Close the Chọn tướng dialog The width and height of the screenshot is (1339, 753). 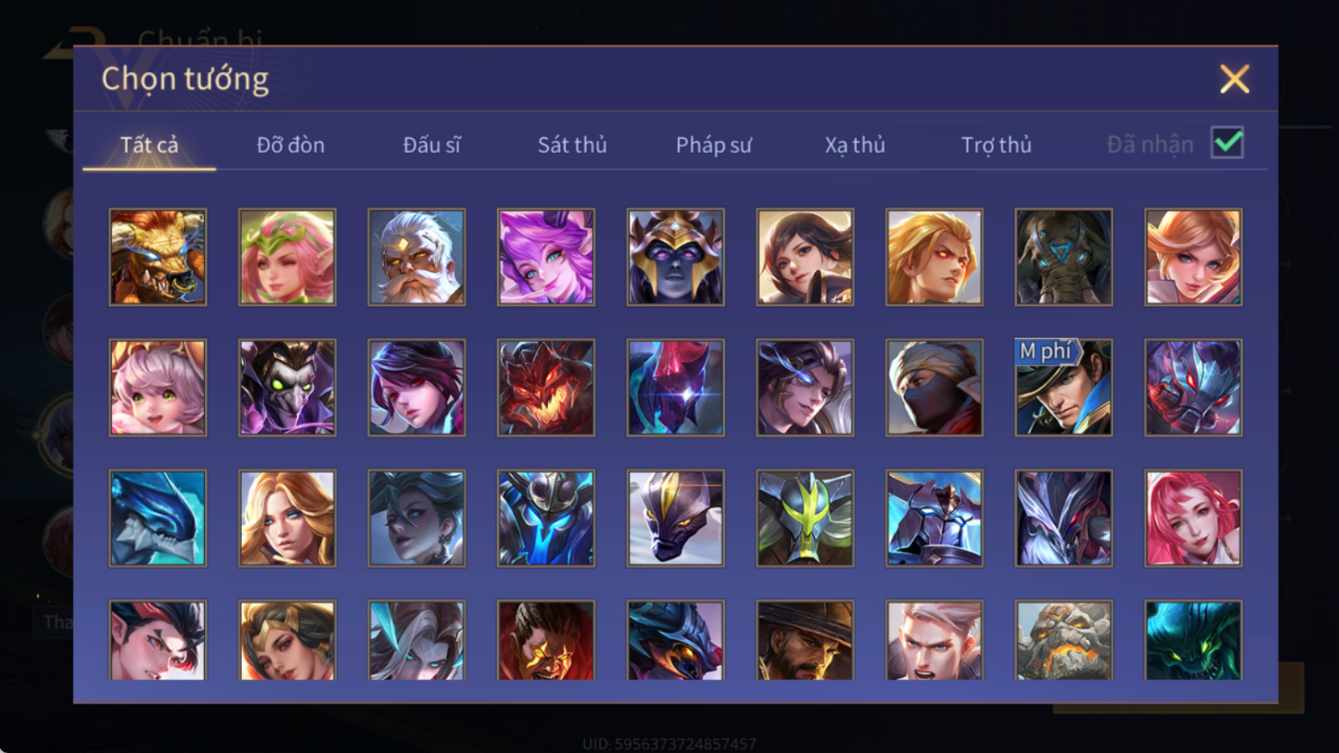pyautogui.click(x=1234, y=79)
